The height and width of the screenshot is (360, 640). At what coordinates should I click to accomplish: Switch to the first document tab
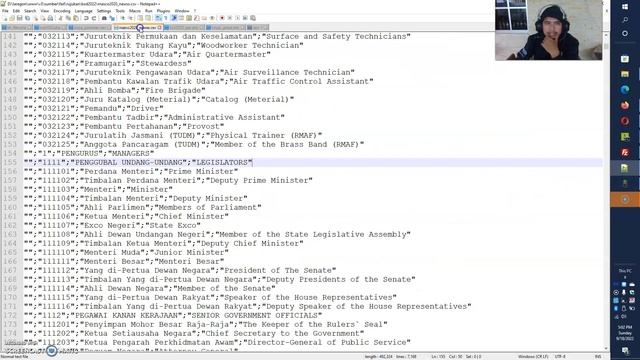[17, 27]
